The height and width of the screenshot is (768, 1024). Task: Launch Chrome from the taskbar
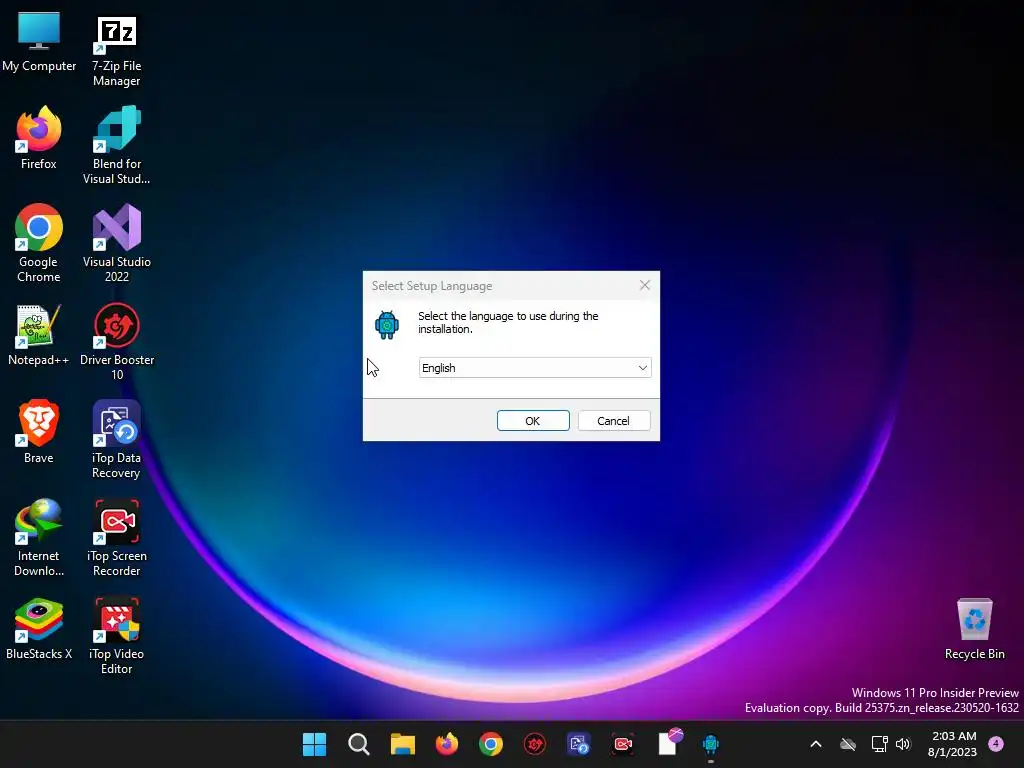(x=490, y=744)
